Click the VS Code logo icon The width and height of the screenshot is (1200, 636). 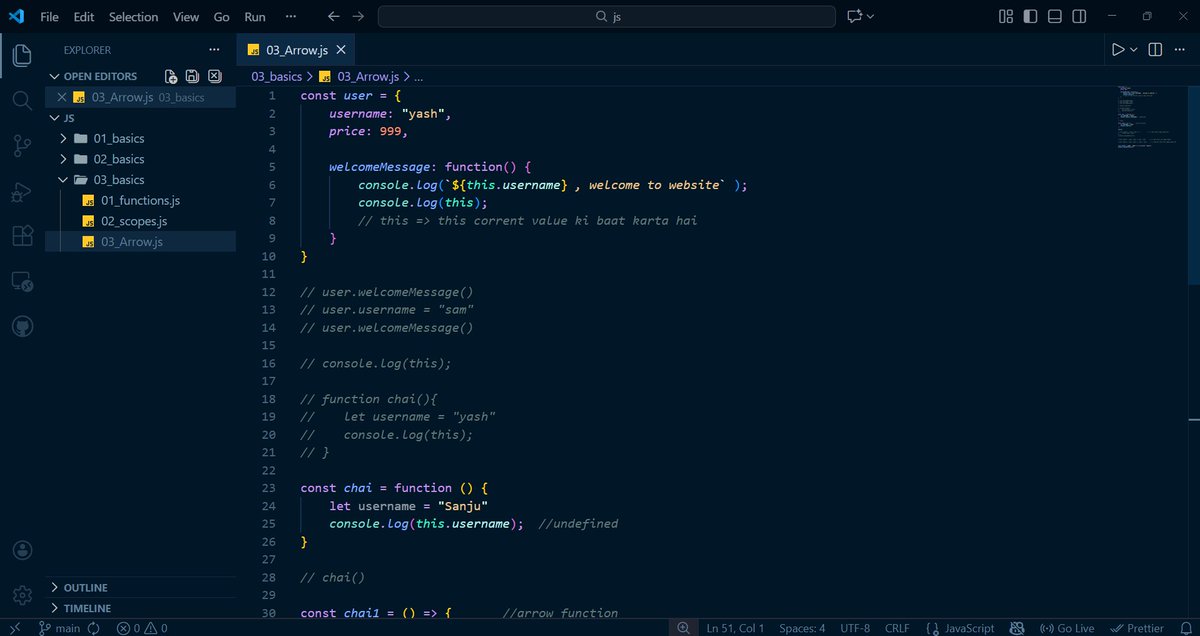click(x=16, y=17)
